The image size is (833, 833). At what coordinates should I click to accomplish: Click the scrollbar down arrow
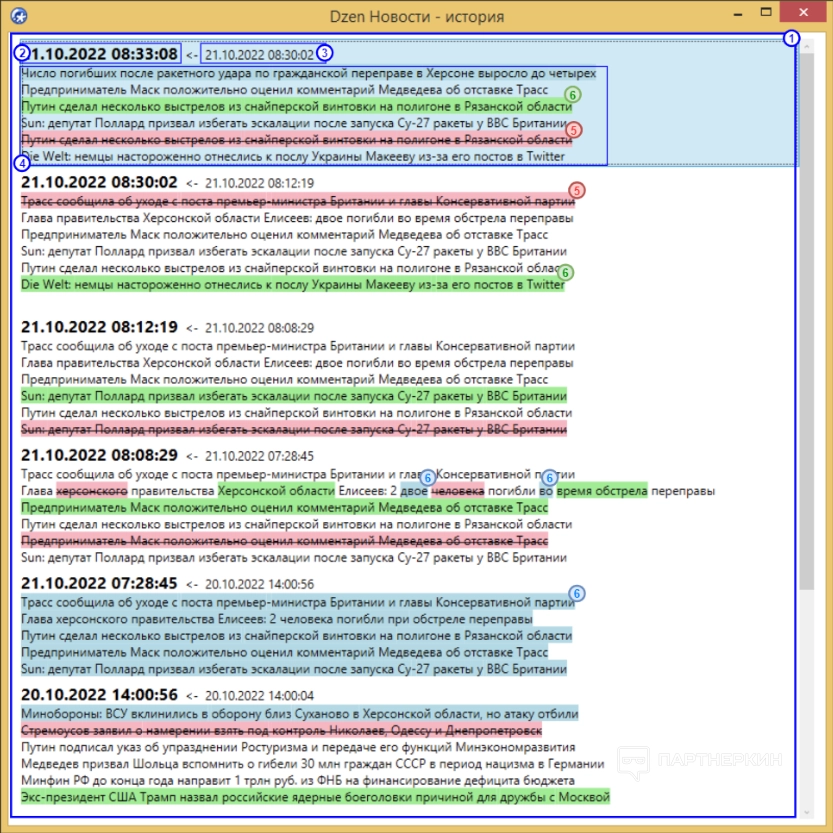pos(806,812)
